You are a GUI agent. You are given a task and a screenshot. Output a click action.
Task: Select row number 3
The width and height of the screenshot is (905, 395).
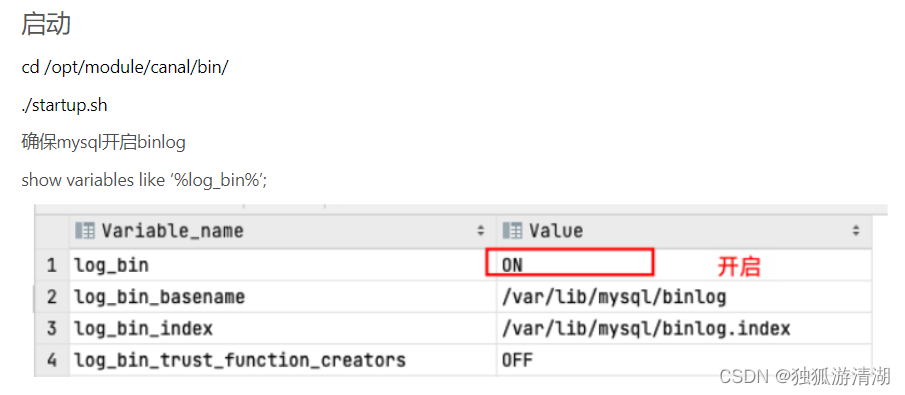pos(52,329)
